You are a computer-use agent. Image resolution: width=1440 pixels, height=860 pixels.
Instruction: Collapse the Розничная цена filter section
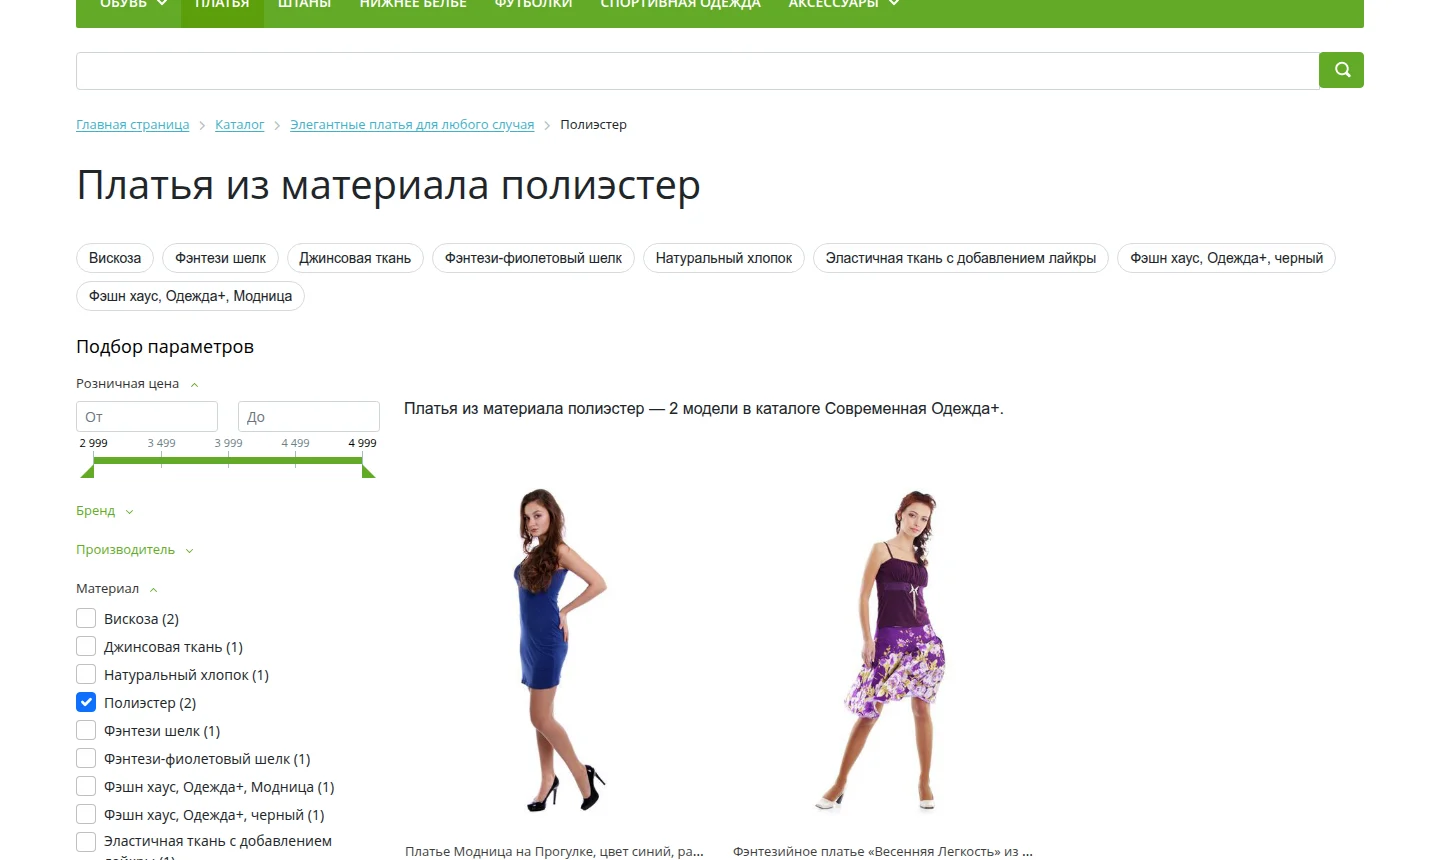pos(137,384)
